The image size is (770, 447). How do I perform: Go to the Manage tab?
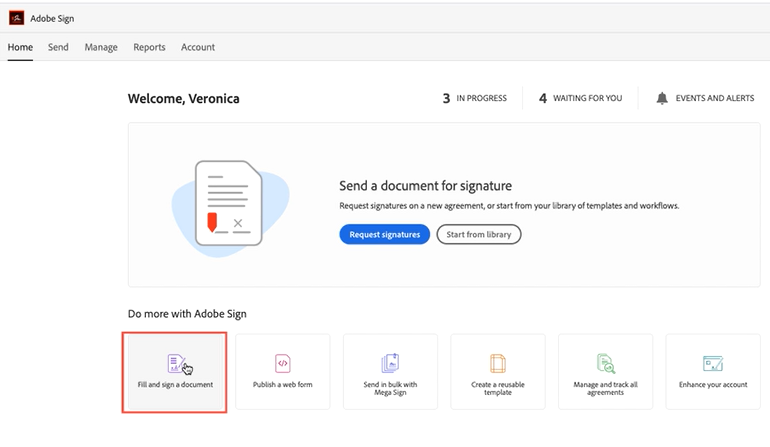click(101, 47)
